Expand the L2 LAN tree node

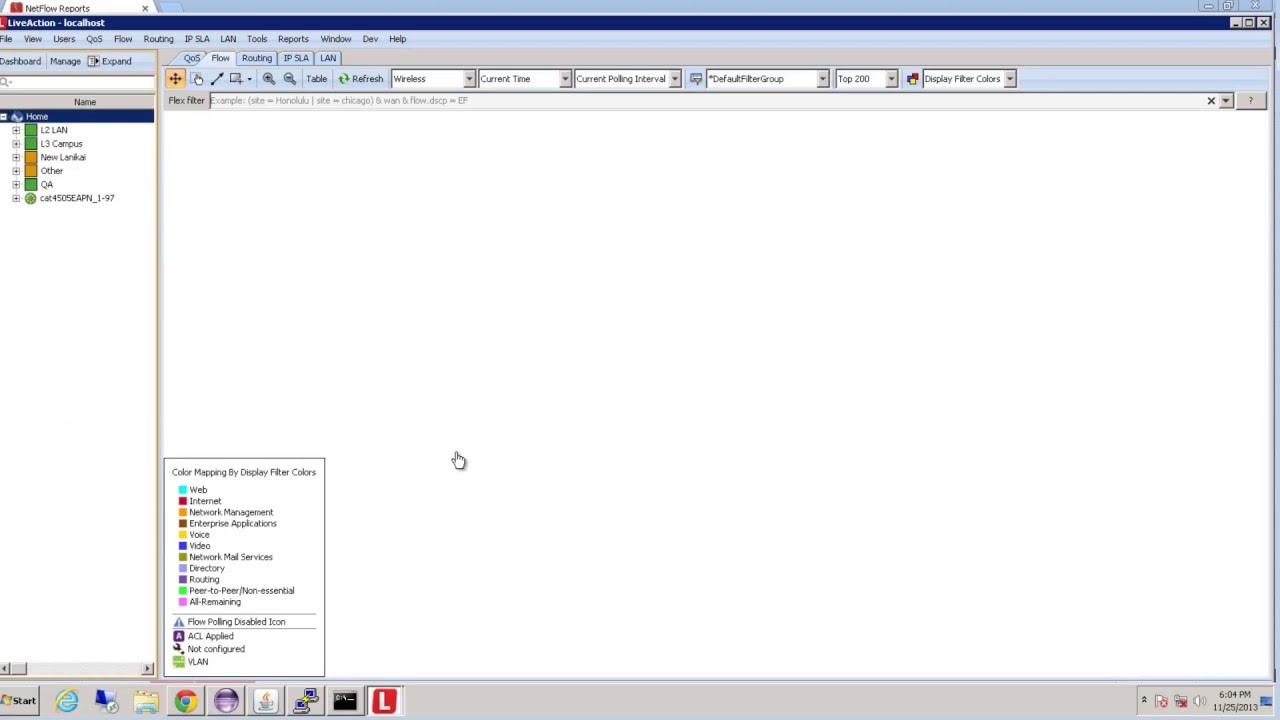pos(16,130)
